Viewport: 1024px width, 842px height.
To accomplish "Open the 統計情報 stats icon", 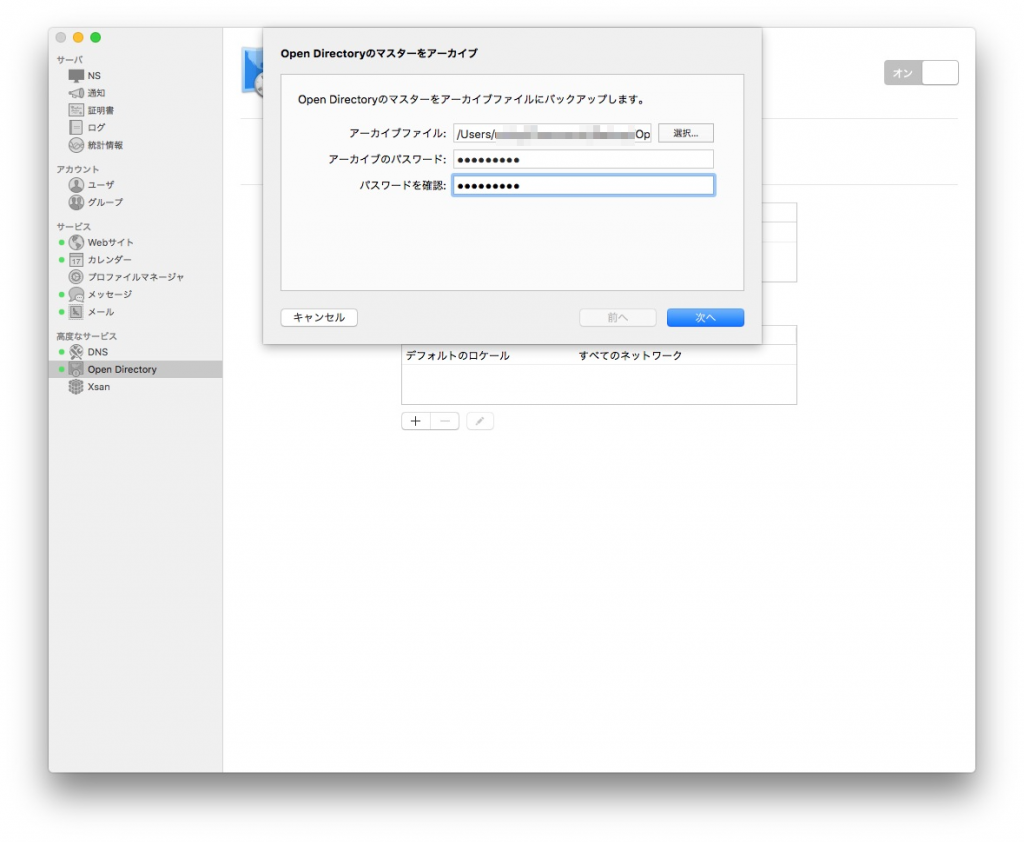I will [x=76, y=145].
